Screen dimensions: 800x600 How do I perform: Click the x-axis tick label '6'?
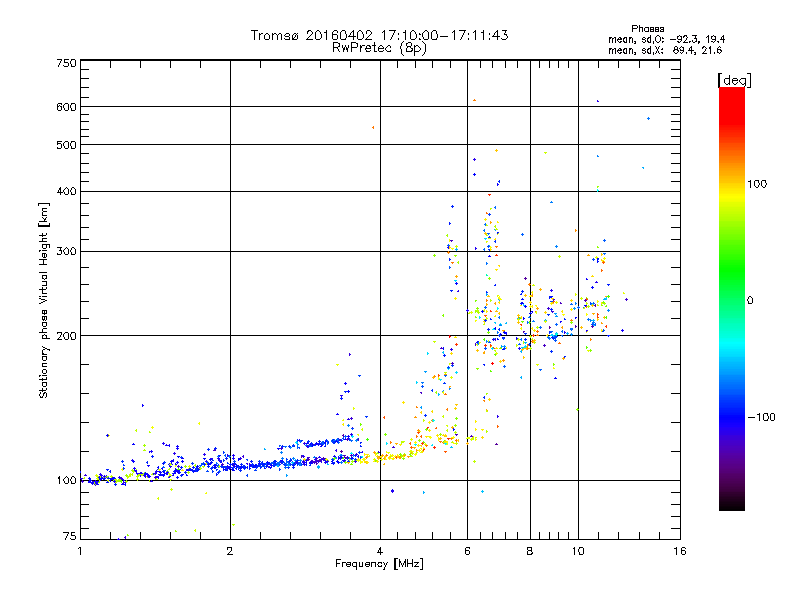467,551
